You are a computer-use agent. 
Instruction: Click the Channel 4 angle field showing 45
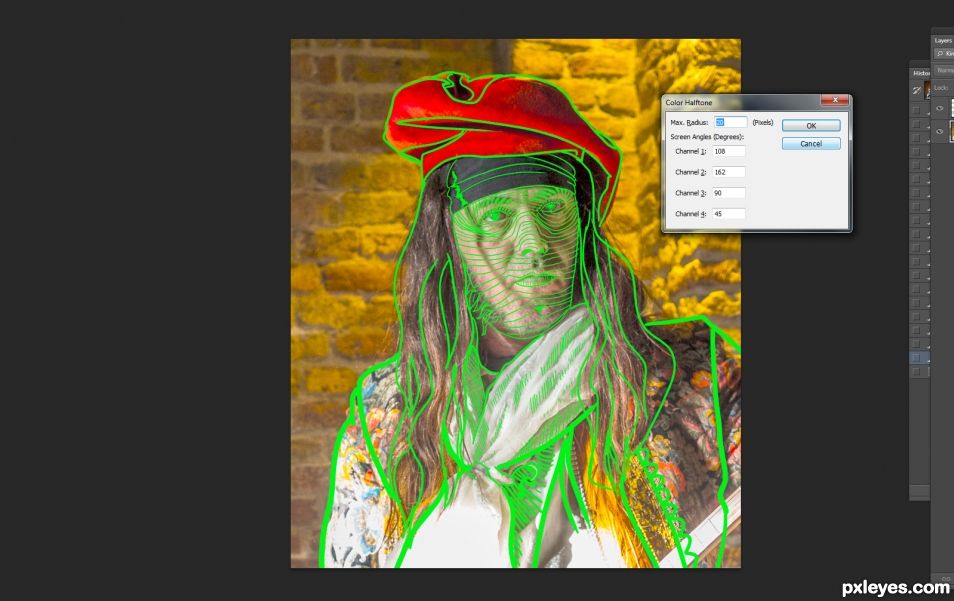(x=728, y=214)
